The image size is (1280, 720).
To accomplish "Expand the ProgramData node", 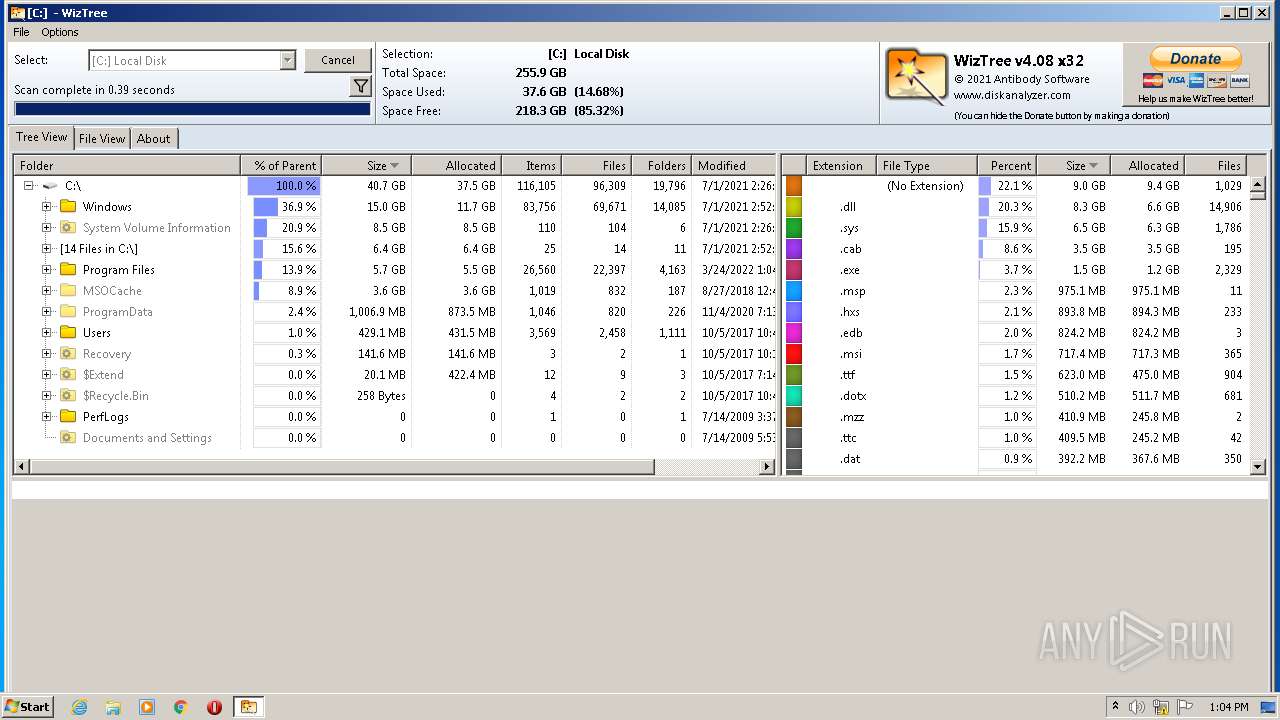I will click(x=46, y=312).
